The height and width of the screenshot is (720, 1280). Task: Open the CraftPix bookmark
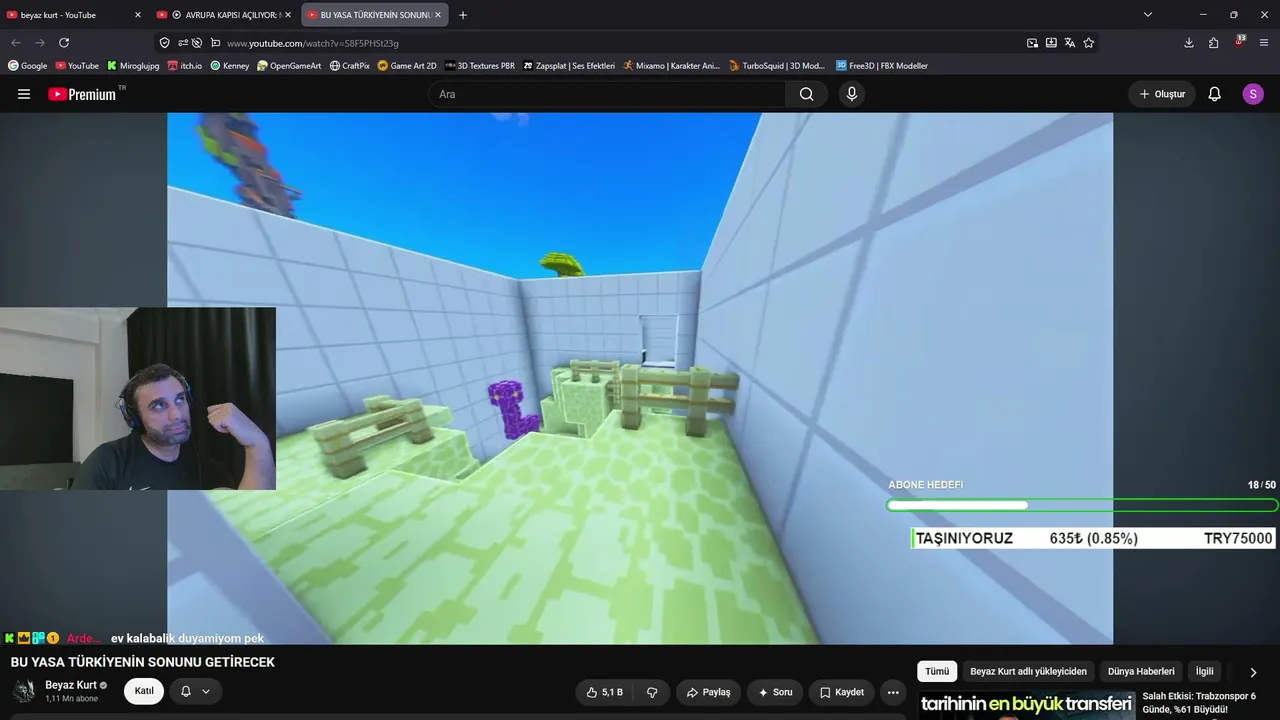(349, 66)
